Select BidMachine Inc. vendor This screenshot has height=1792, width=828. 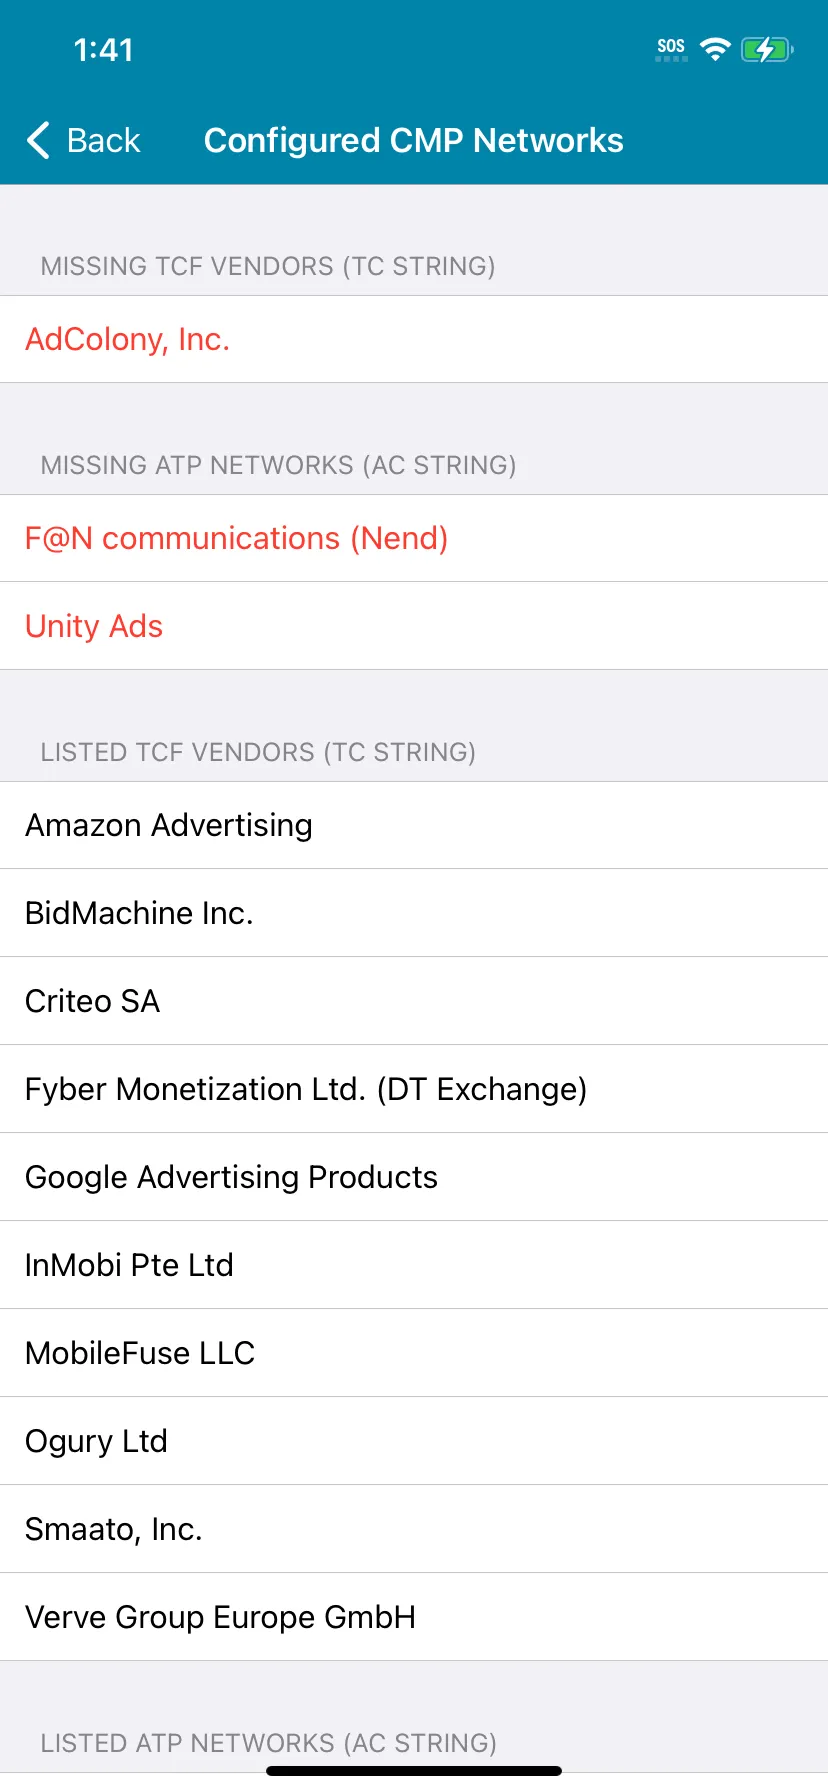point(139,913)
